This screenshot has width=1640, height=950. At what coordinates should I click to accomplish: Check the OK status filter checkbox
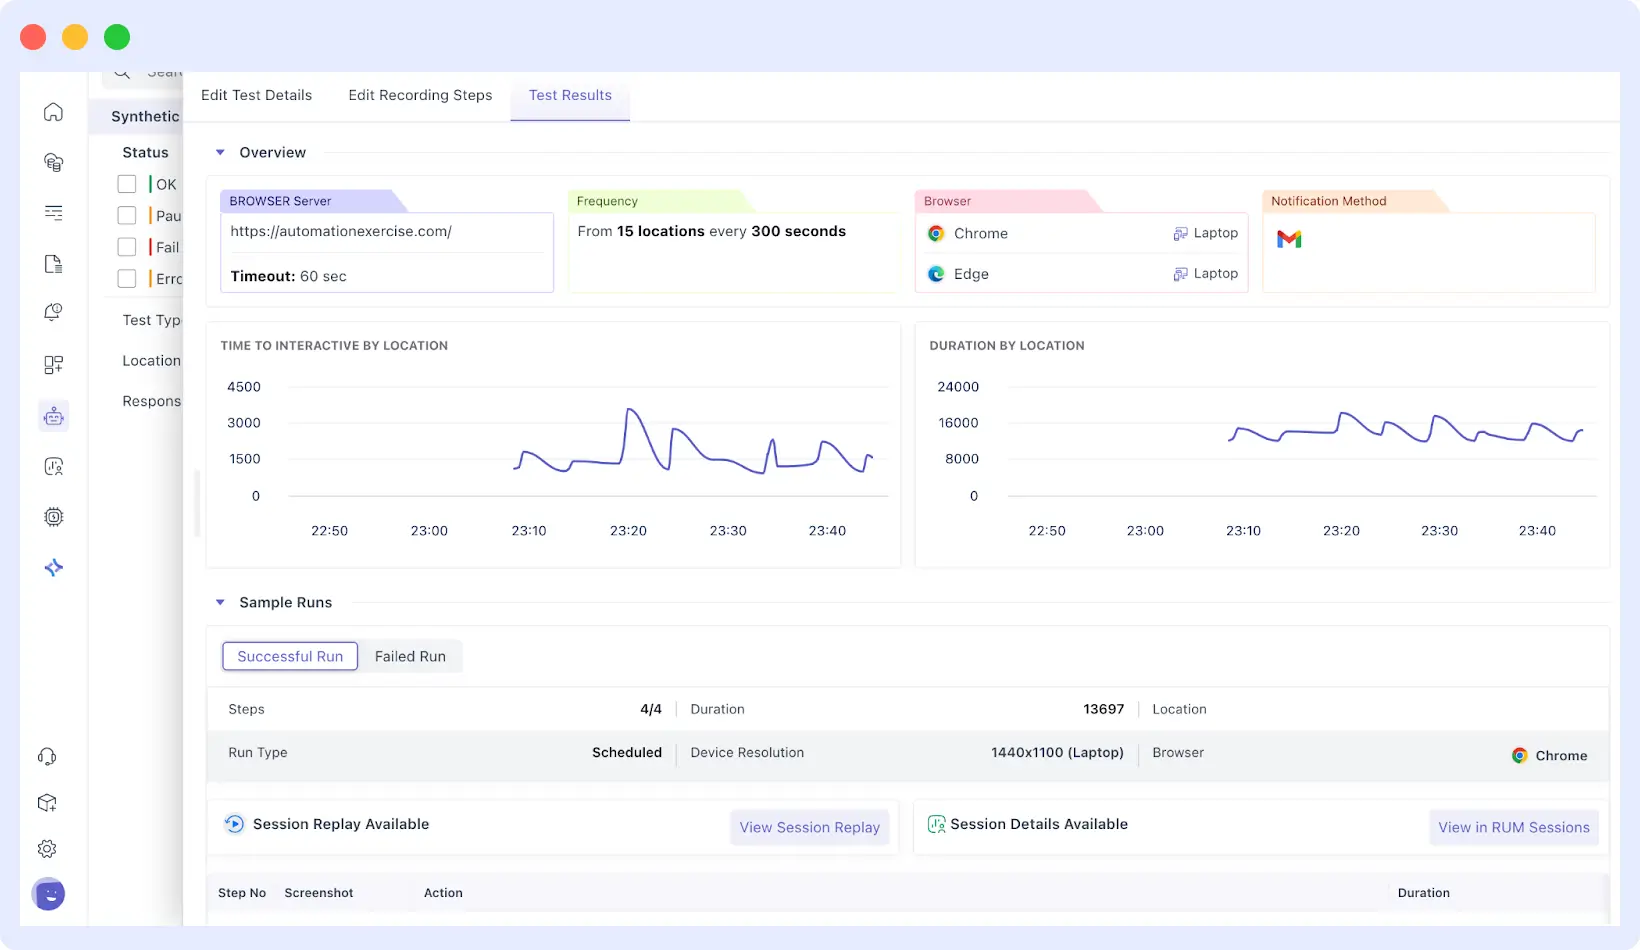click(x=127, y=183)
